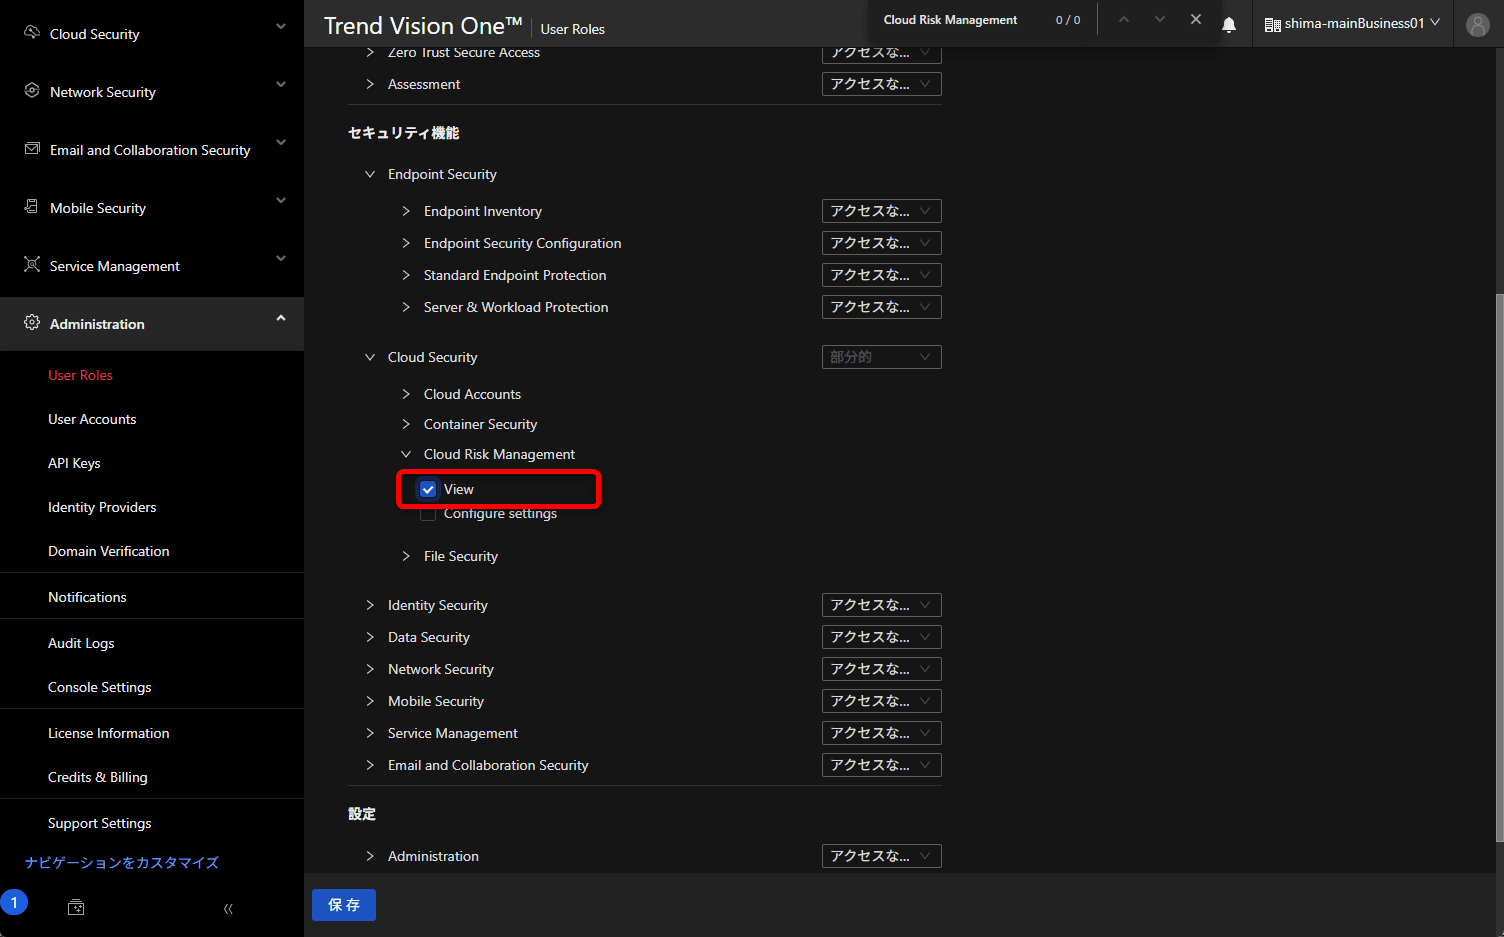Click the Cloud Security sidebar icon
1504x937 pixels.
click(x=32, y=32)
